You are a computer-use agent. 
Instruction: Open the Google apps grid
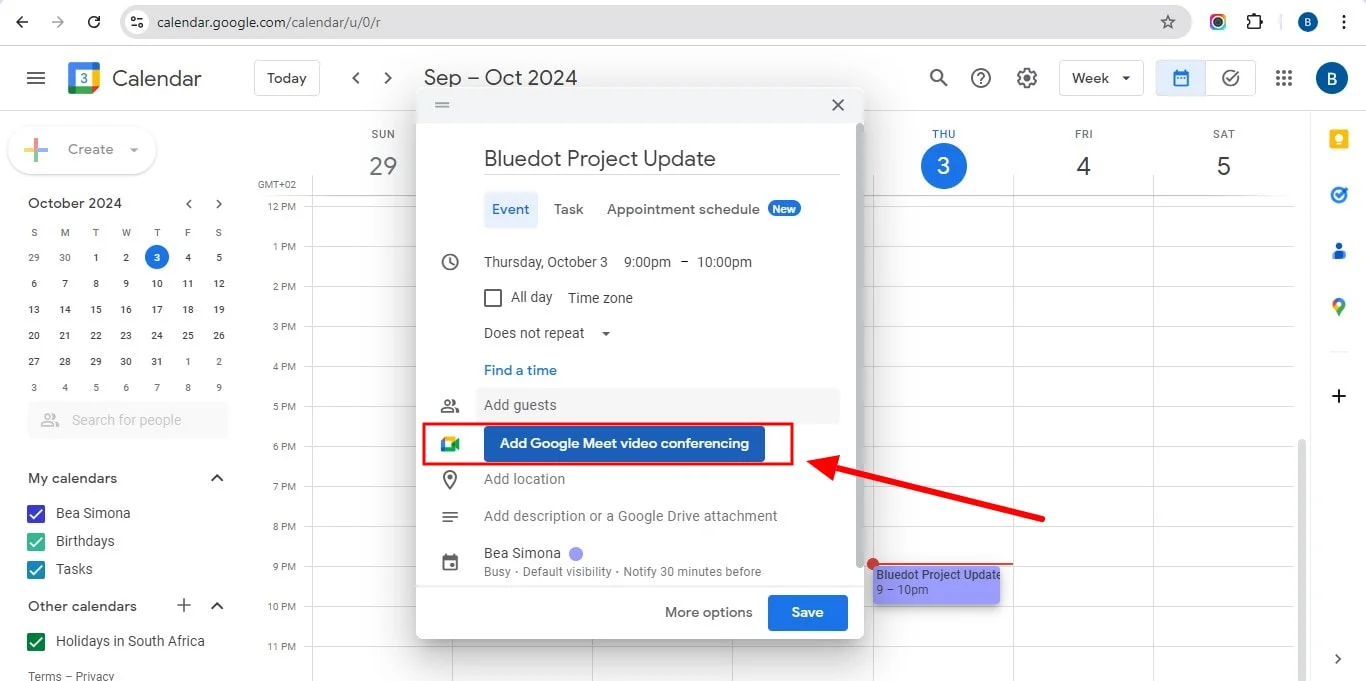[1285, 78]
